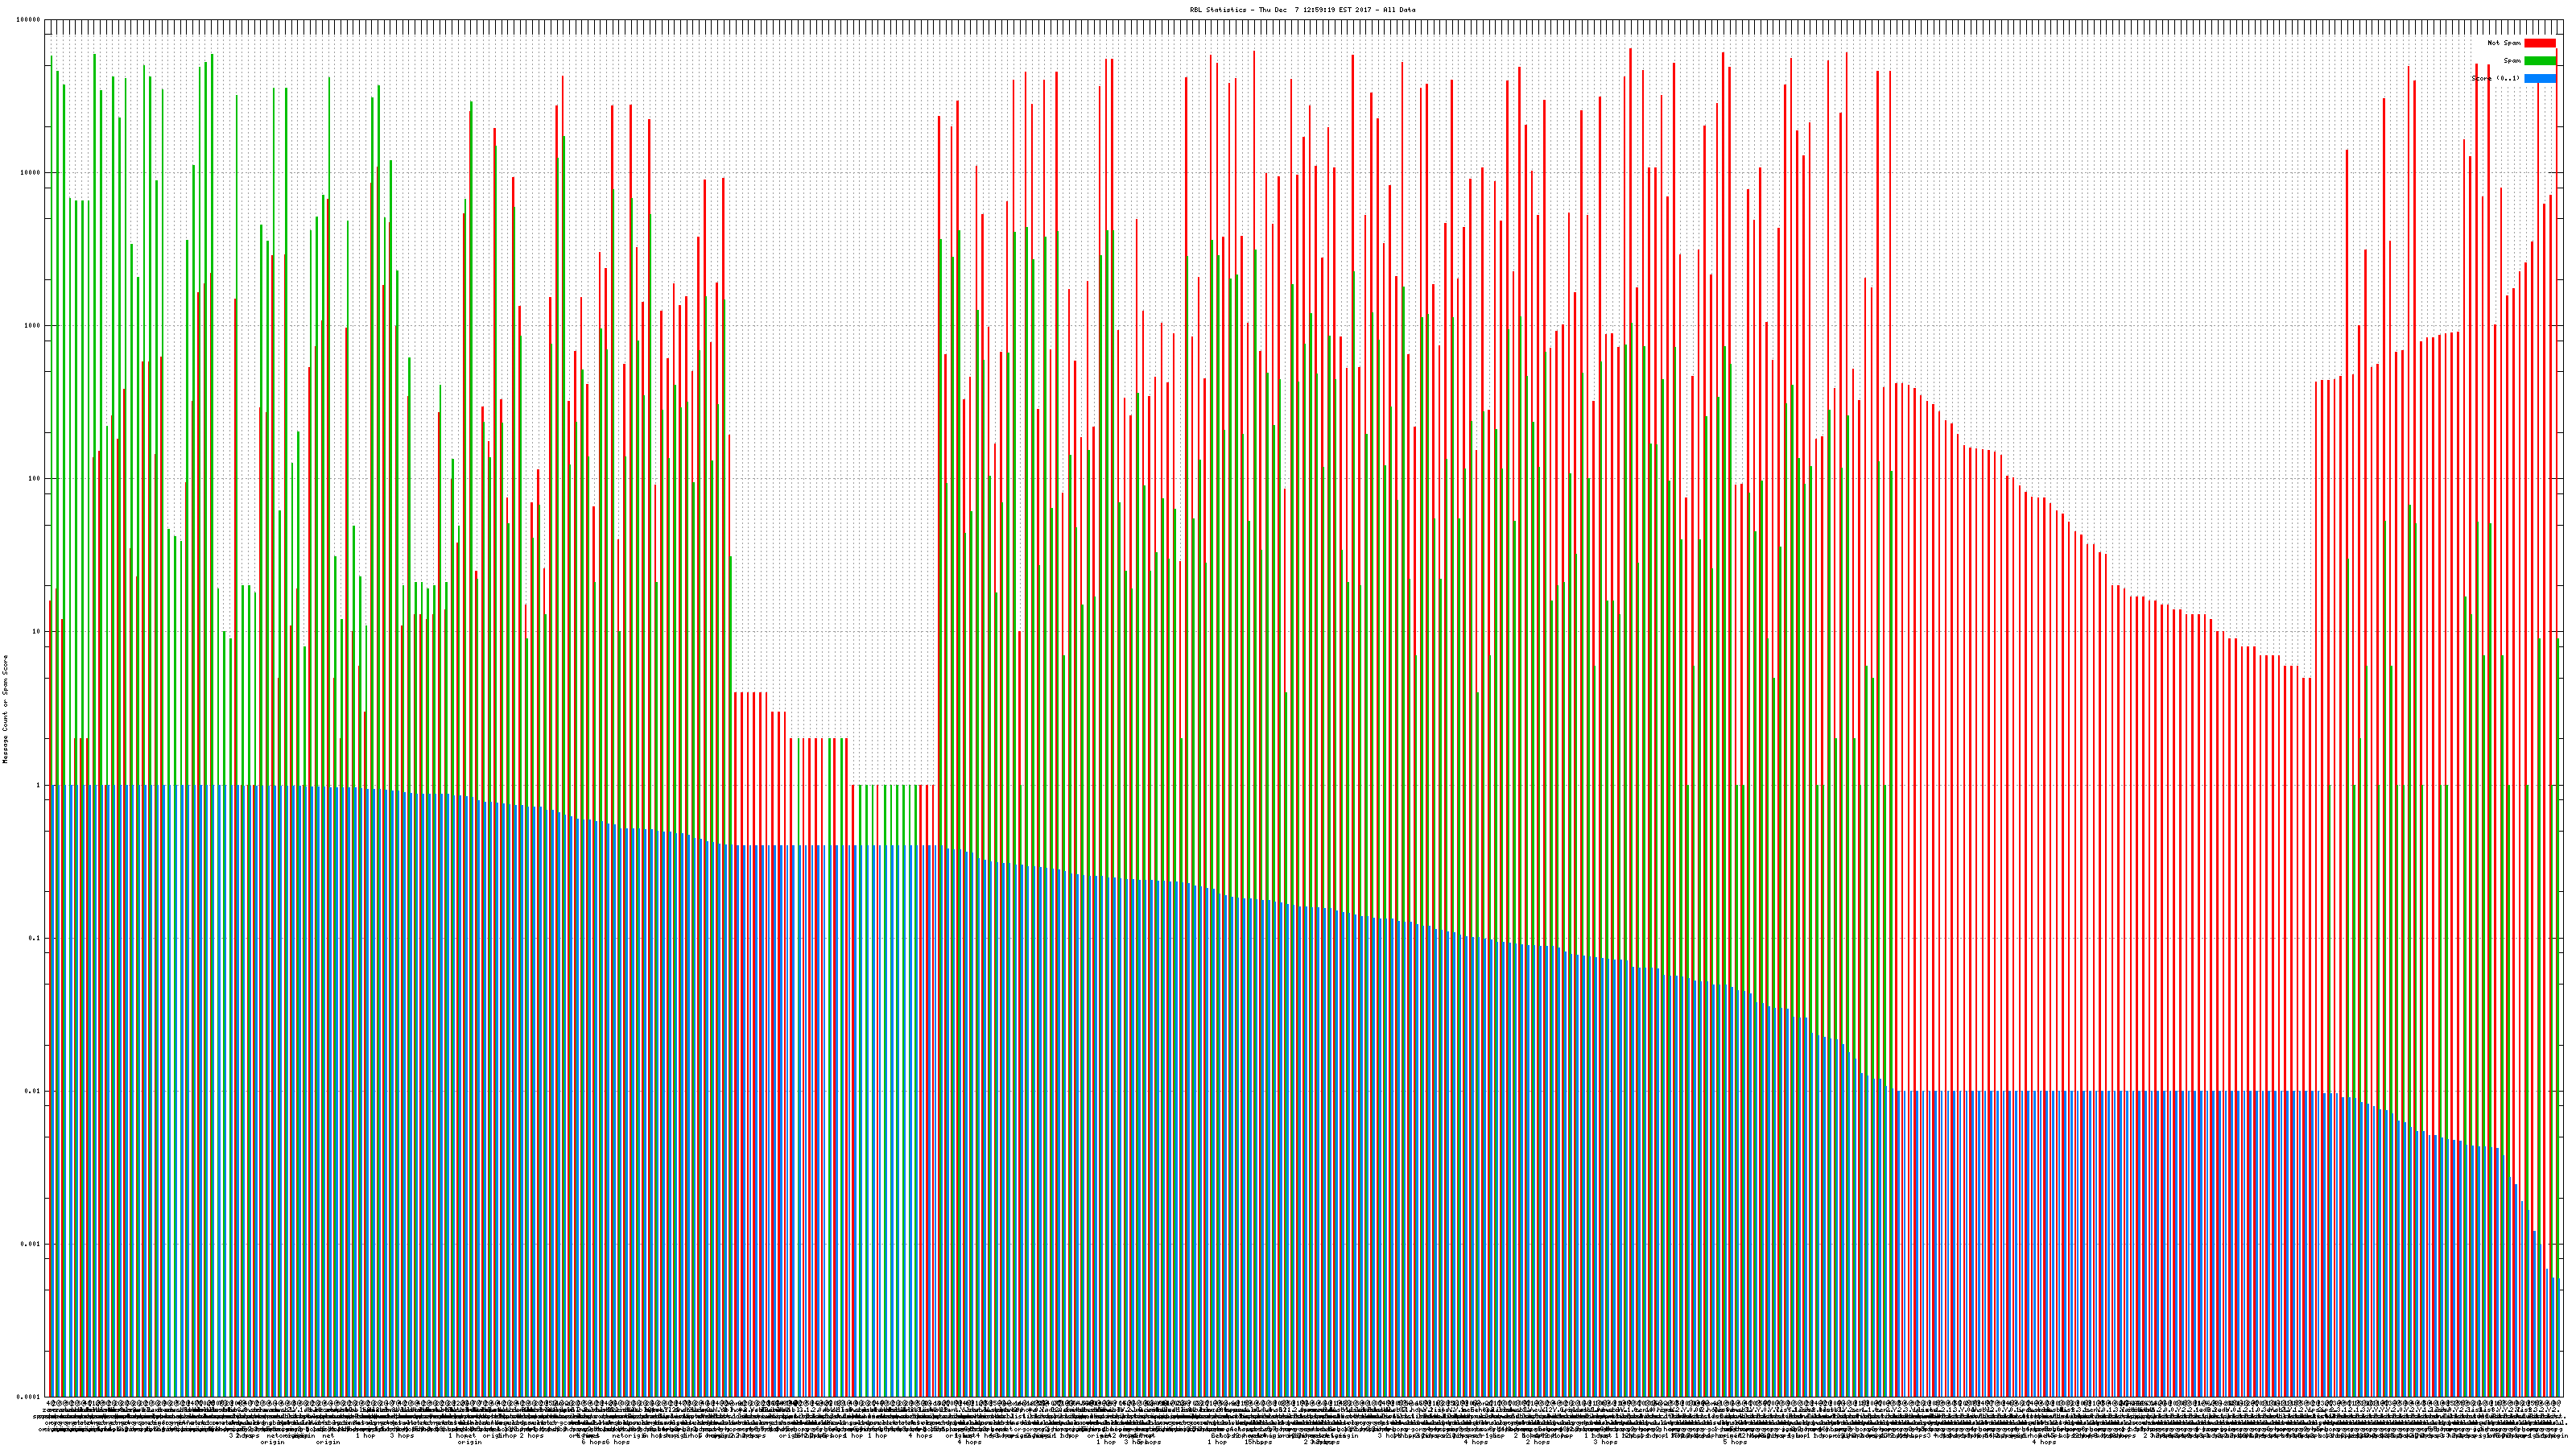
Task: Click the 10000 y-axis tick label
Action: 31,172
